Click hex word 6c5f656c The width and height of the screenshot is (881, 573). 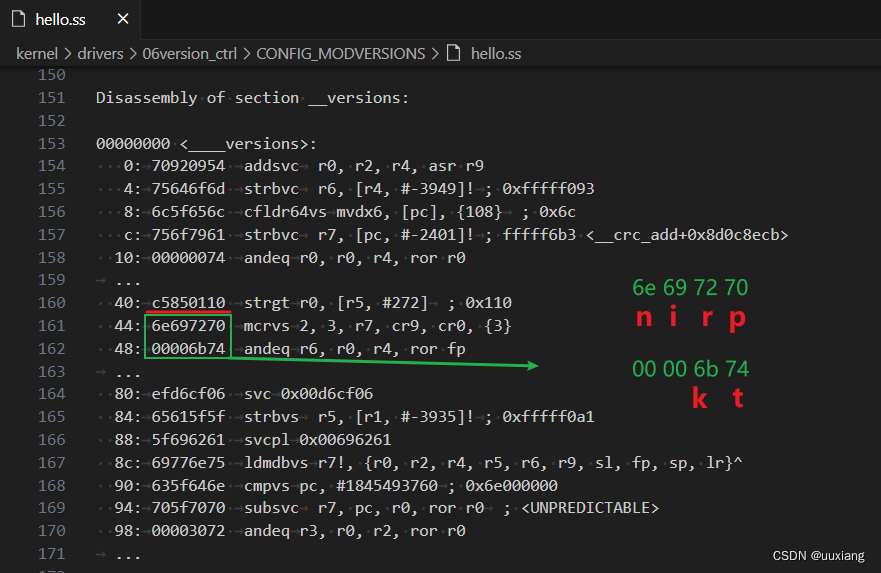(188, 212)
